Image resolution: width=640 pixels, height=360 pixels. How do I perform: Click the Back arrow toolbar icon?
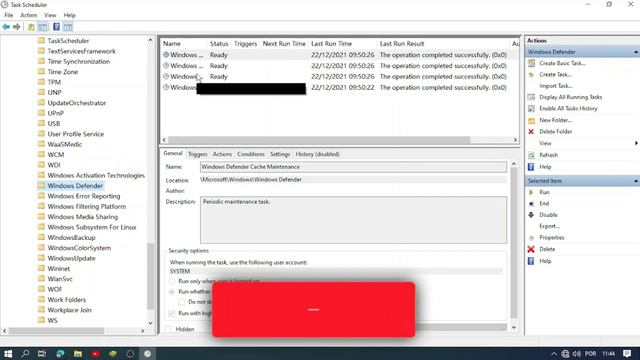[6, 27]
